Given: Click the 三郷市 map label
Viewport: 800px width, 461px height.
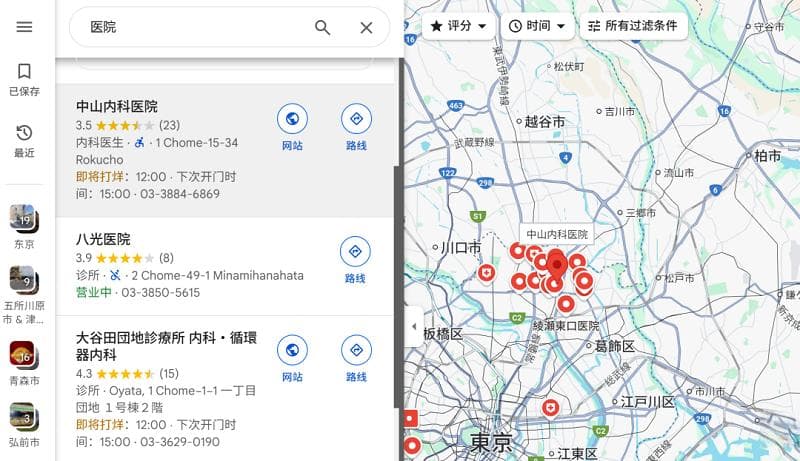Looking at the screenshot, I should 640,213.
